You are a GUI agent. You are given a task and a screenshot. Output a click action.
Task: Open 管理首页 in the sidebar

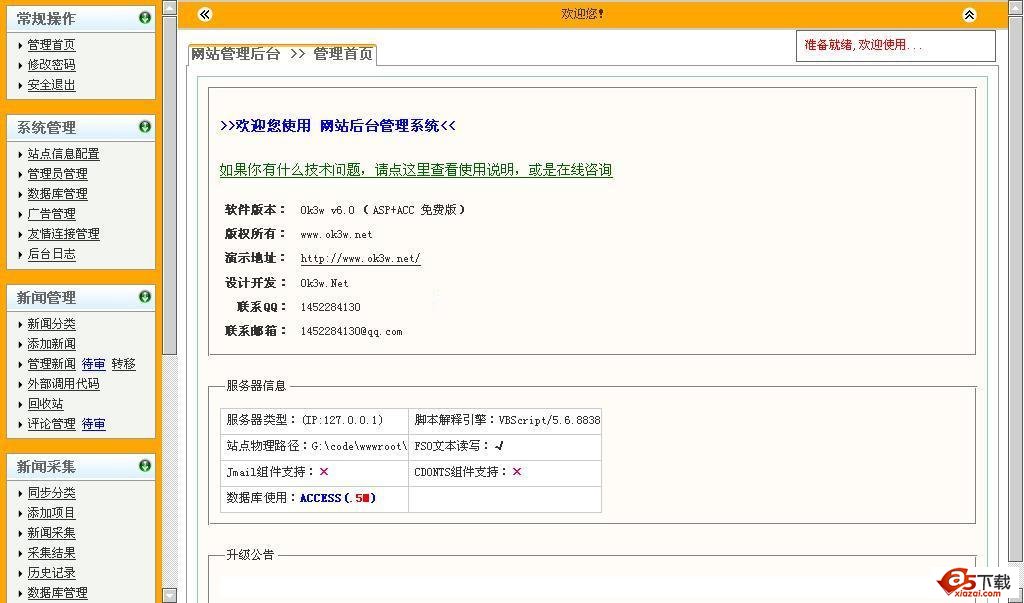tap(51, 45)
